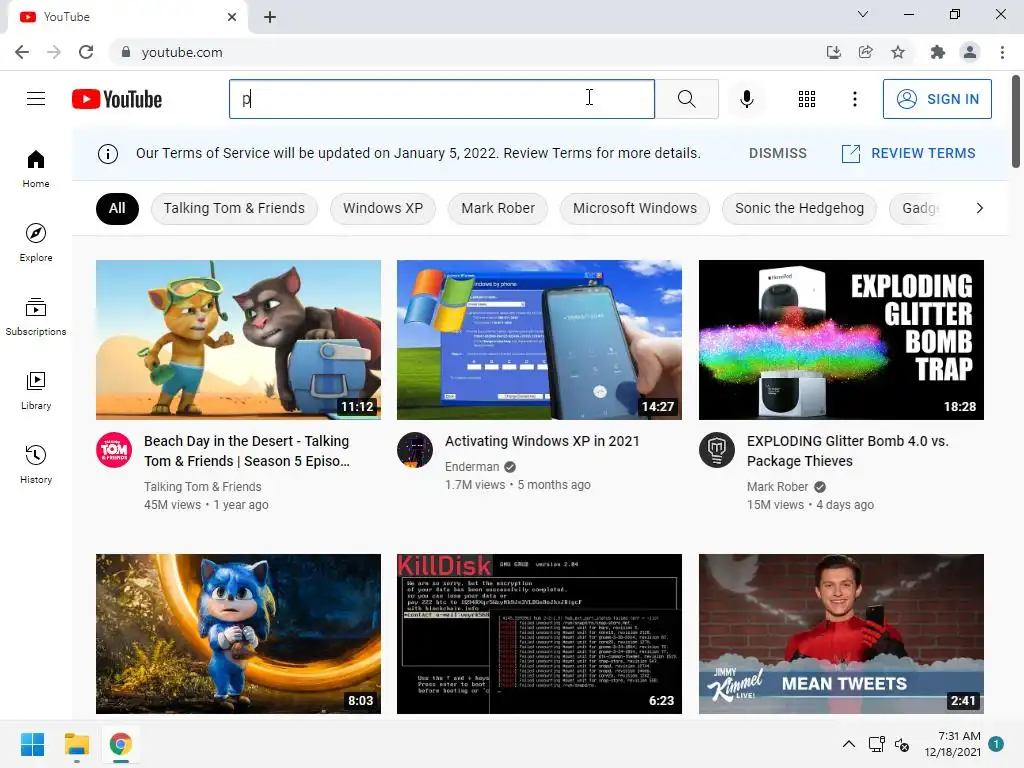Viewport: 1024px width, 768px height.
Task: Click the Mark Rober channel avatar
Action: [x=716, y=450]
